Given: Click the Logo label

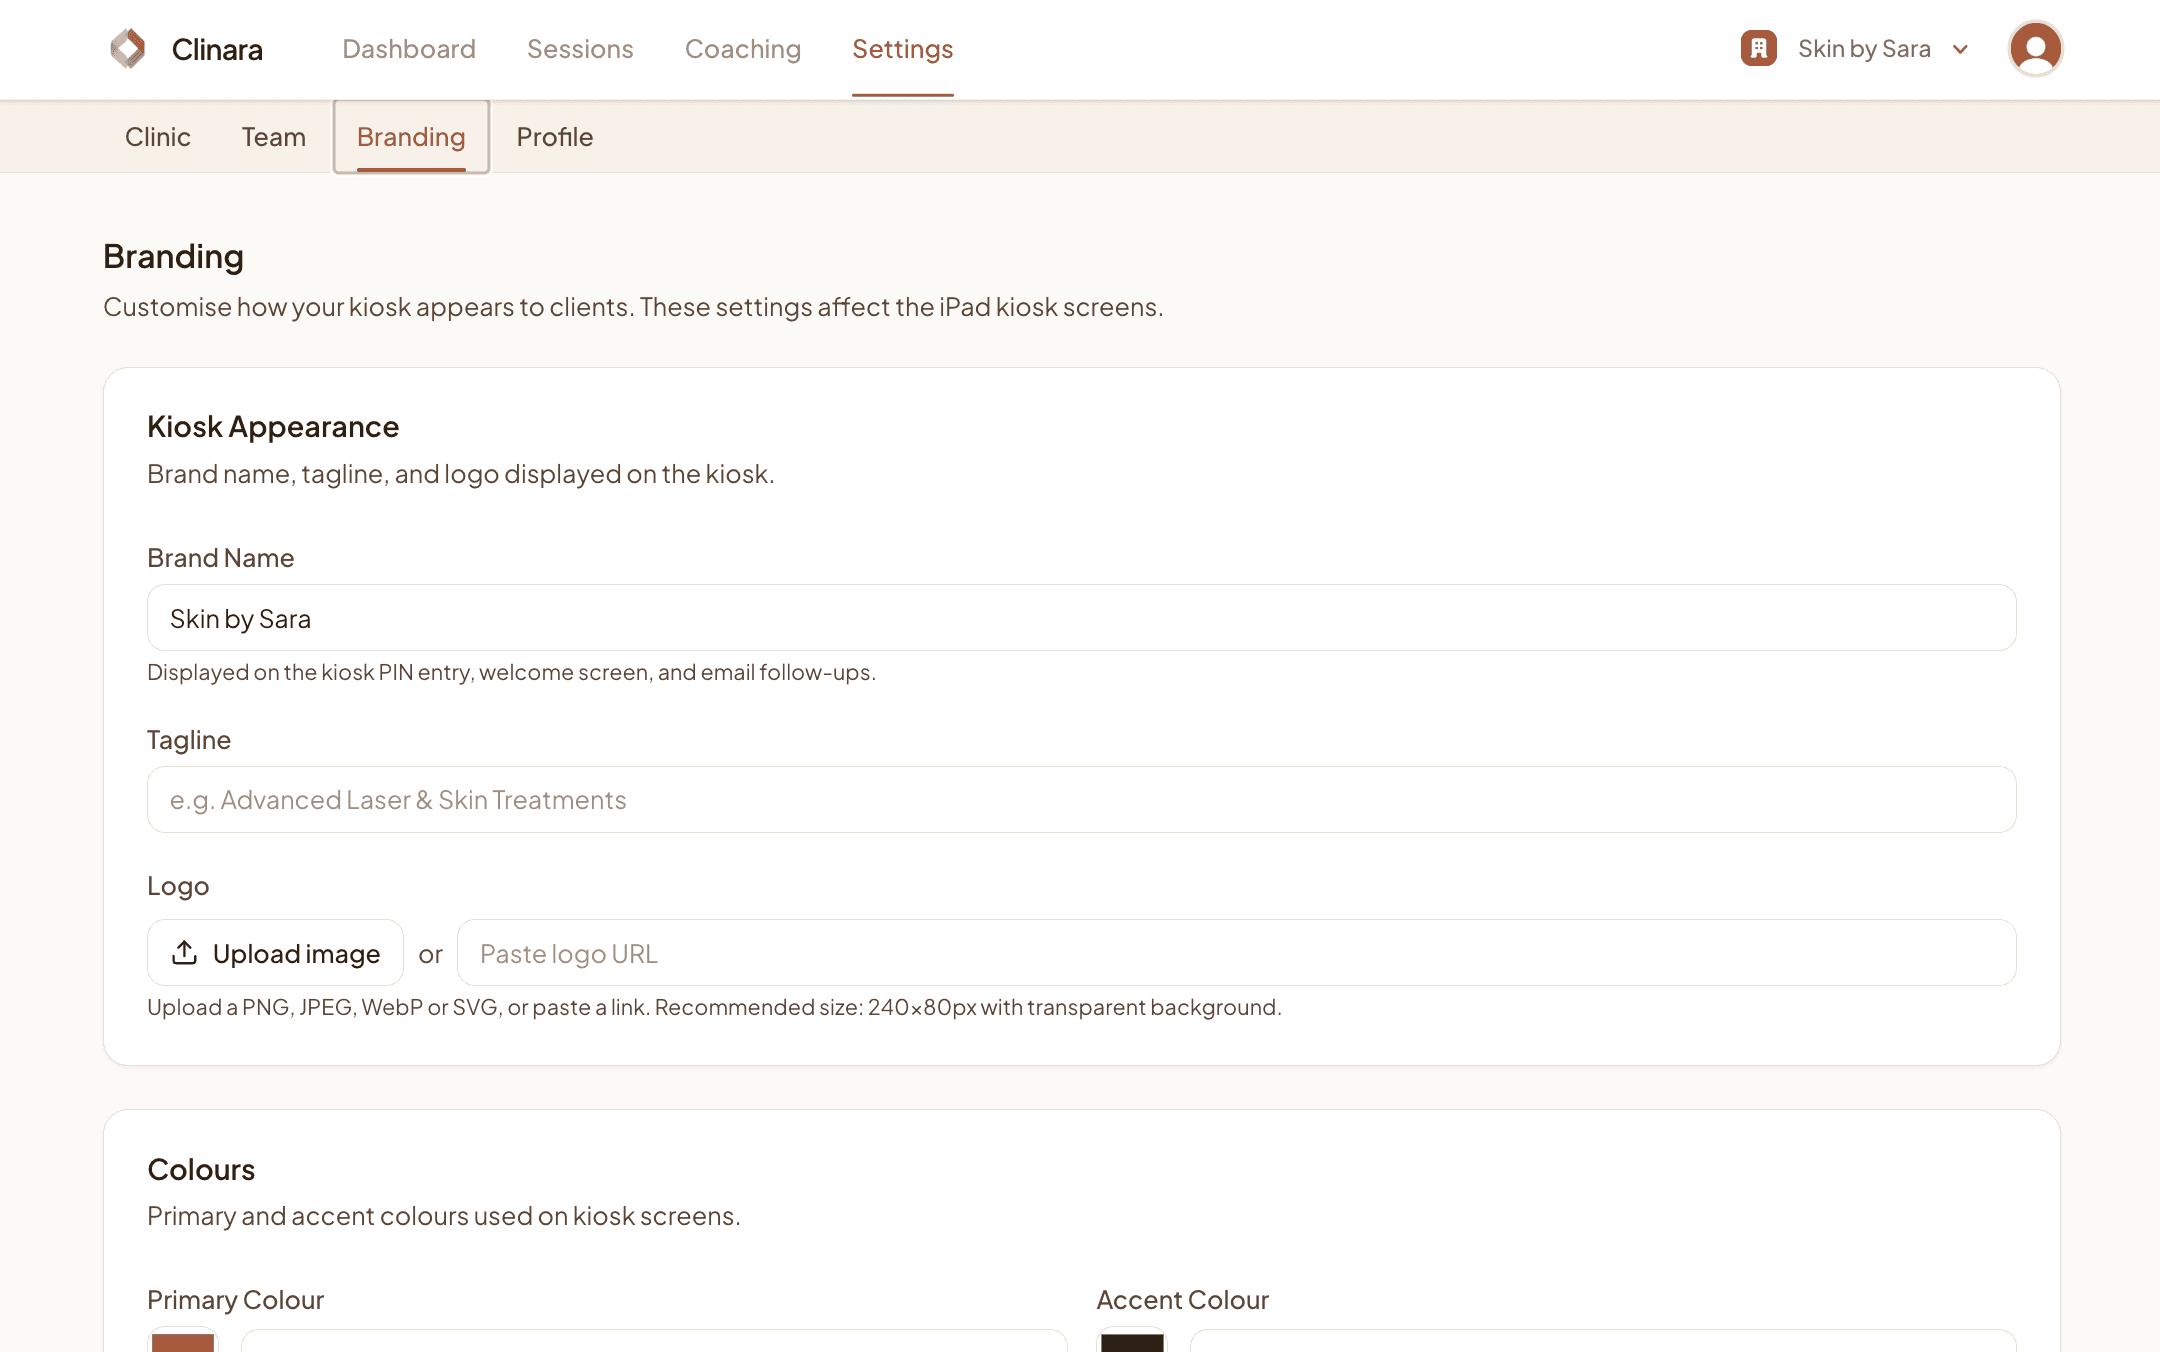Looking at the screenshot, I should tap(178, 886).
